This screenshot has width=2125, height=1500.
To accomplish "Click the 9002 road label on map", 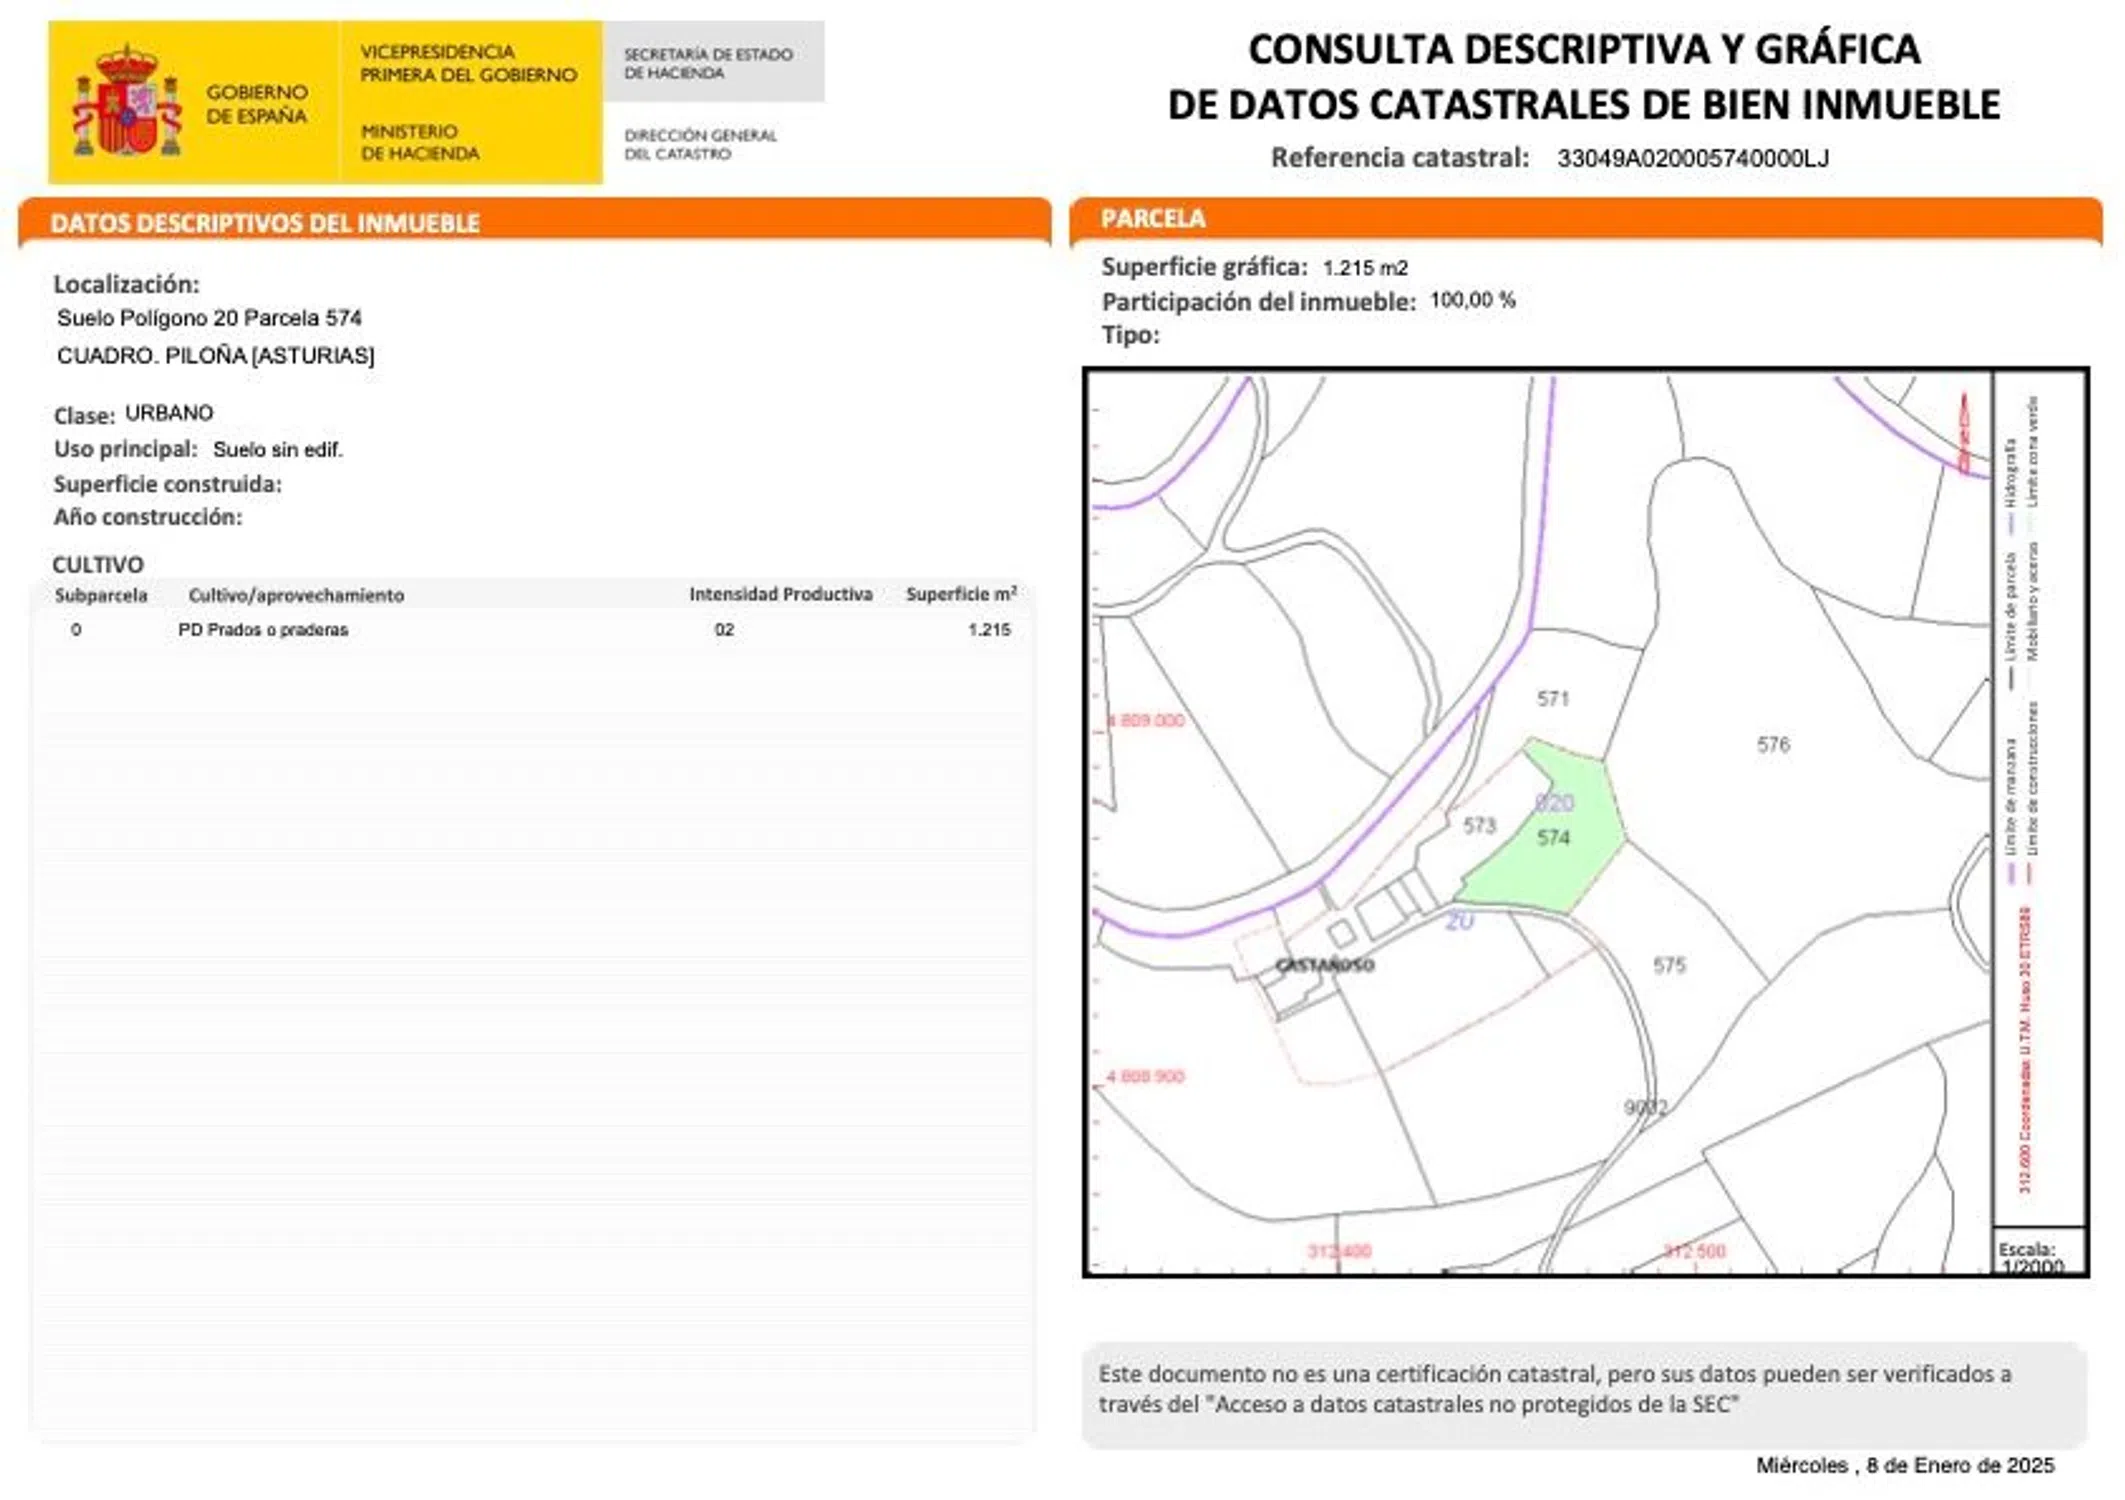I will (1645, 1107).
